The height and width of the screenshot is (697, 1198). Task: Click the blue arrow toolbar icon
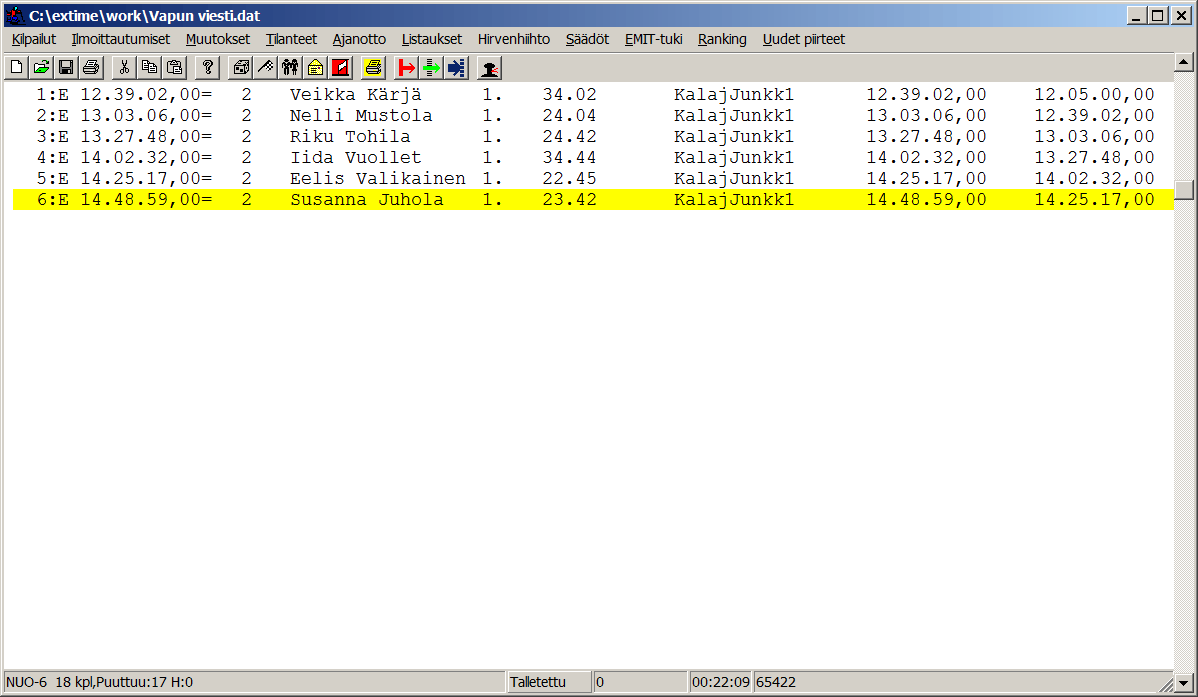point(457,68)
